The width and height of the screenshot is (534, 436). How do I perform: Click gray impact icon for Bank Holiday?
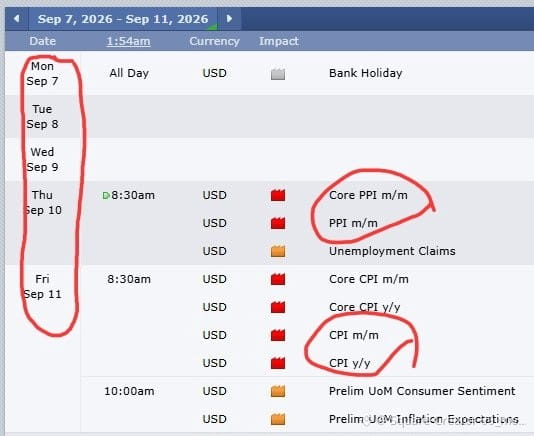point(278,74)
